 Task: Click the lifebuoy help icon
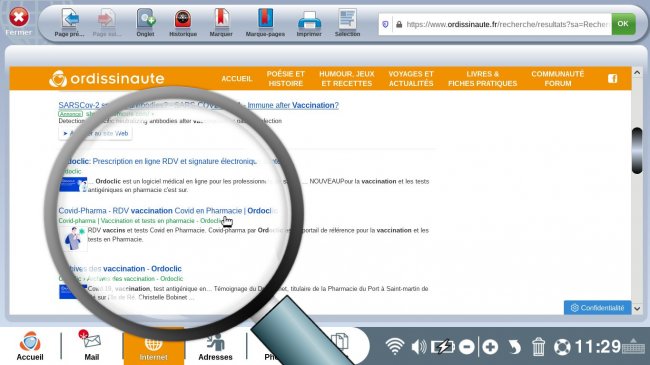[x=562, y=347]
